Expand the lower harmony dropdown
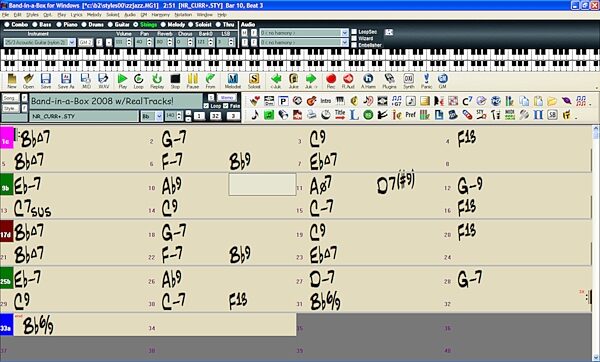The width and height of the screenshot is (600, 362). tap(344, 42)
